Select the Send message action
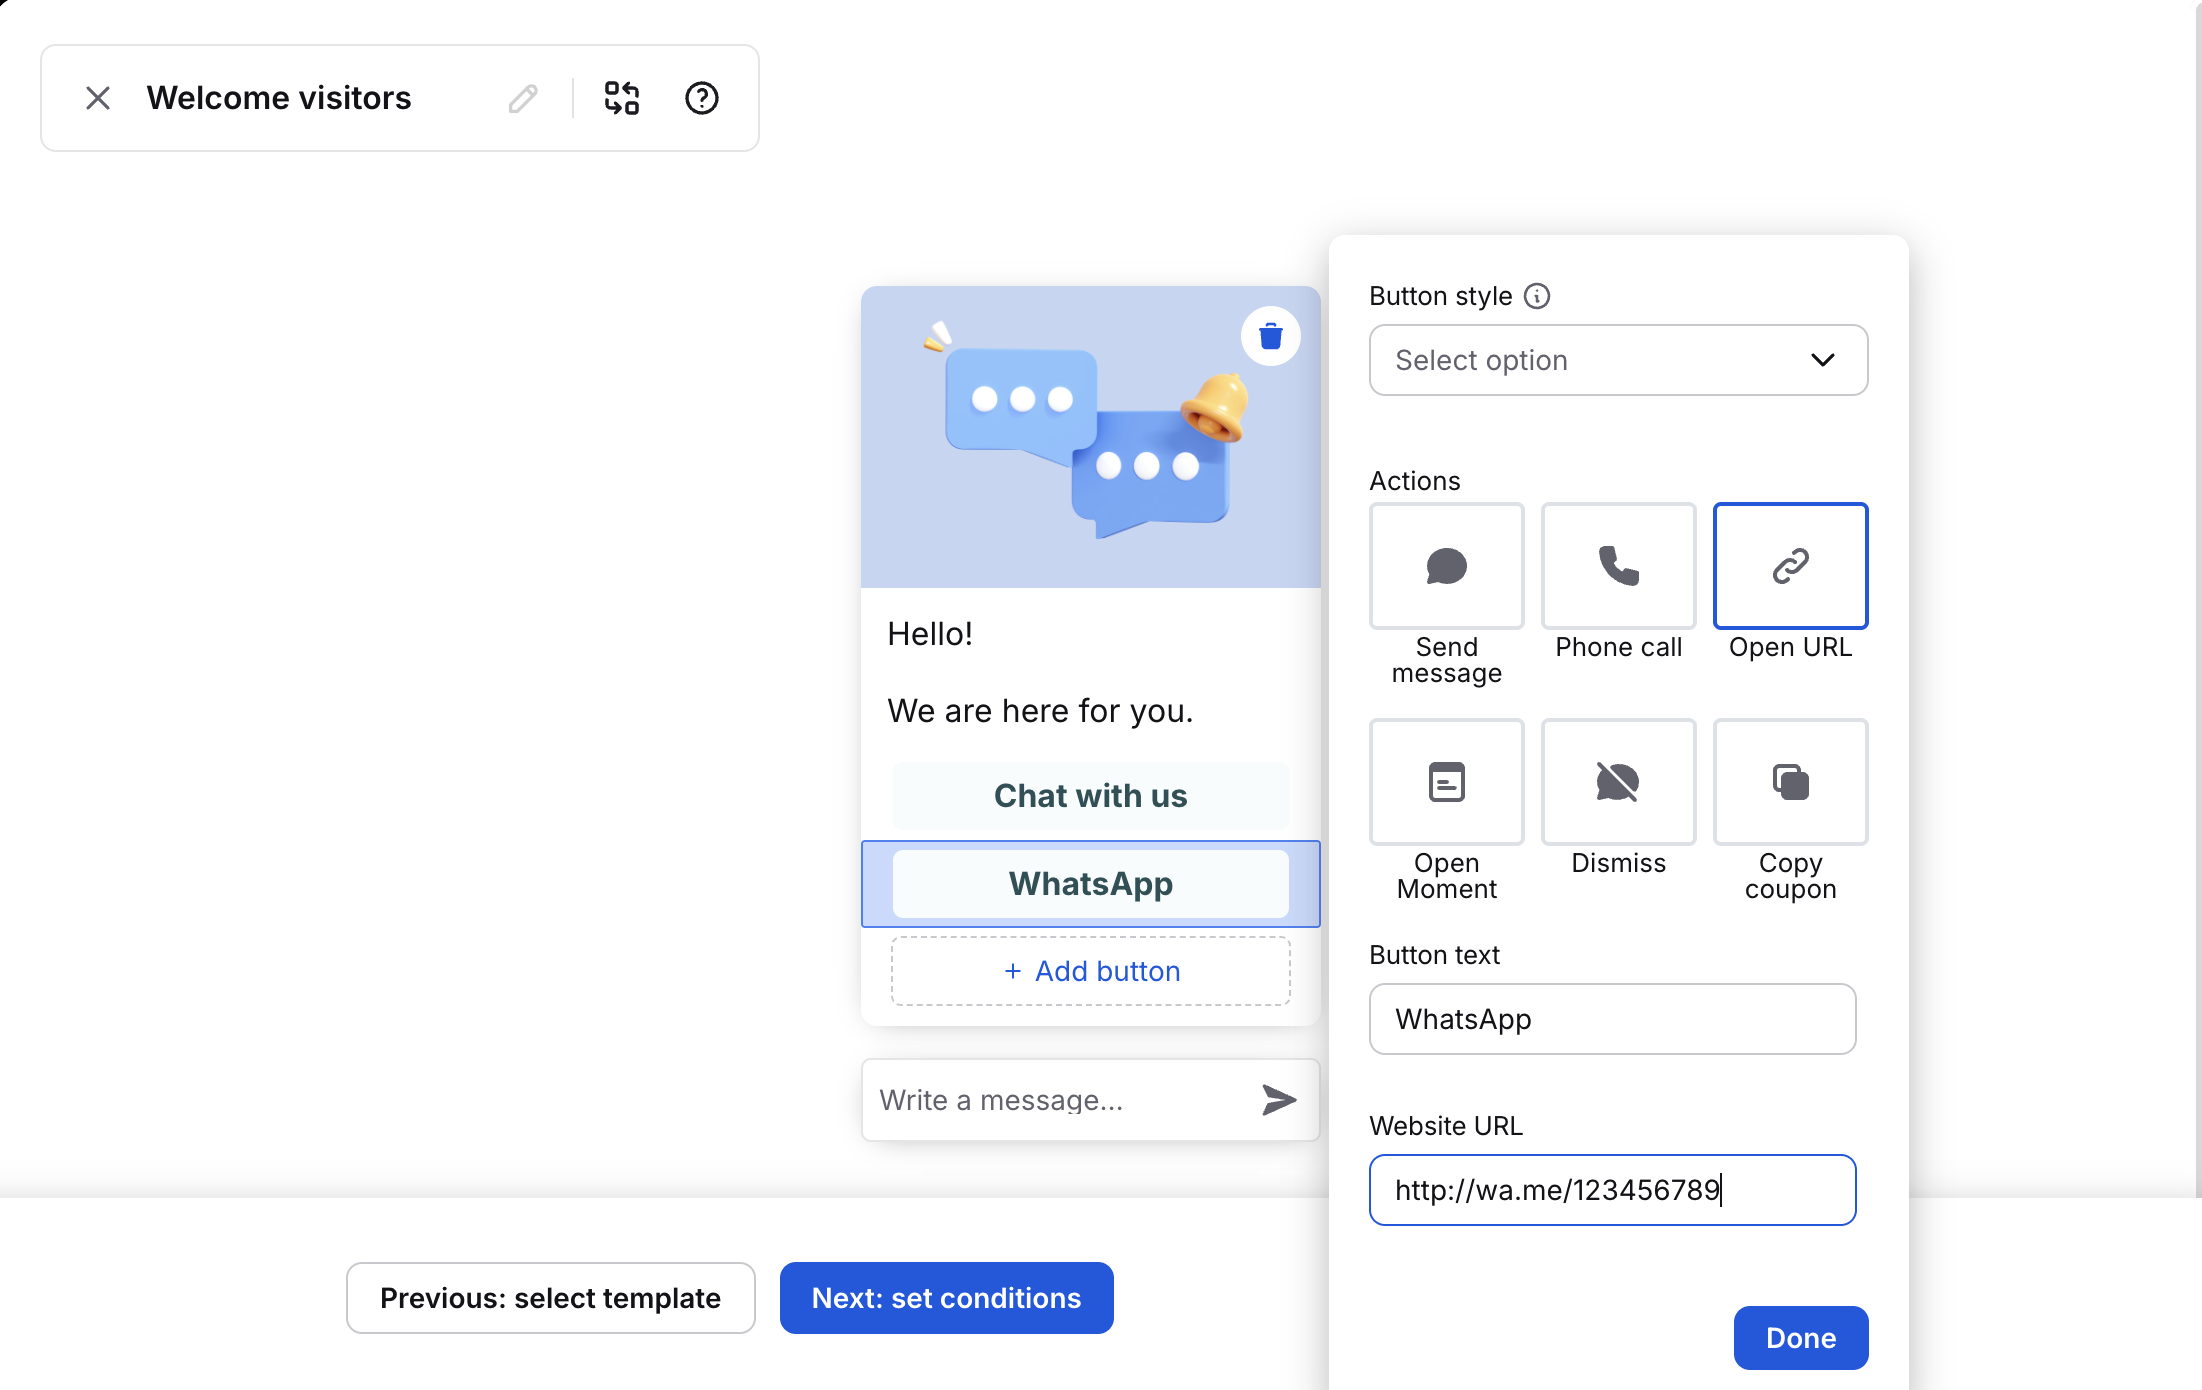Viewport: 2202px width, 1390px height. (1446, 566)
